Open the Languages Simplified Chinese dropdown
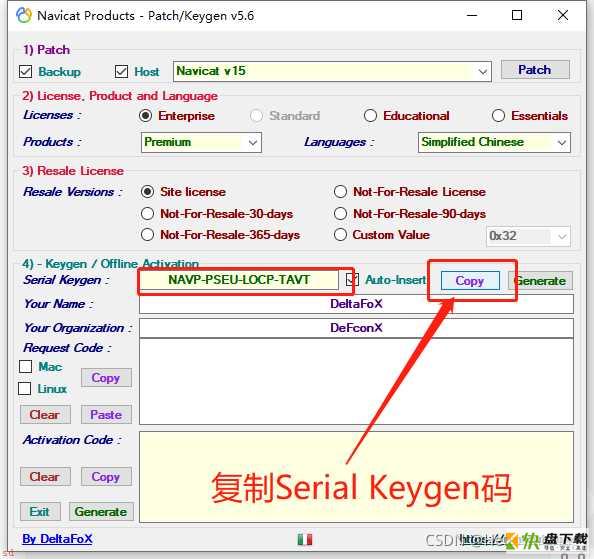Screen dimensions: 594x559 tap(494, 142)
